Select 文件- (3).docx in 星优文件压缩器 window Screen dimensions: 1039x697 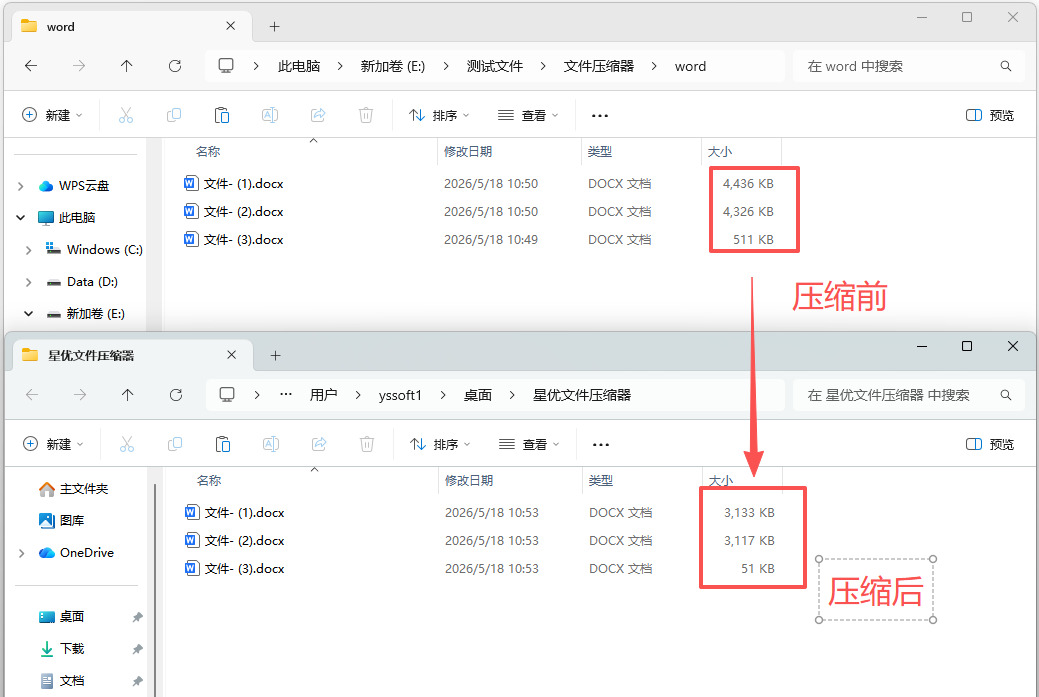click(235, 568)
